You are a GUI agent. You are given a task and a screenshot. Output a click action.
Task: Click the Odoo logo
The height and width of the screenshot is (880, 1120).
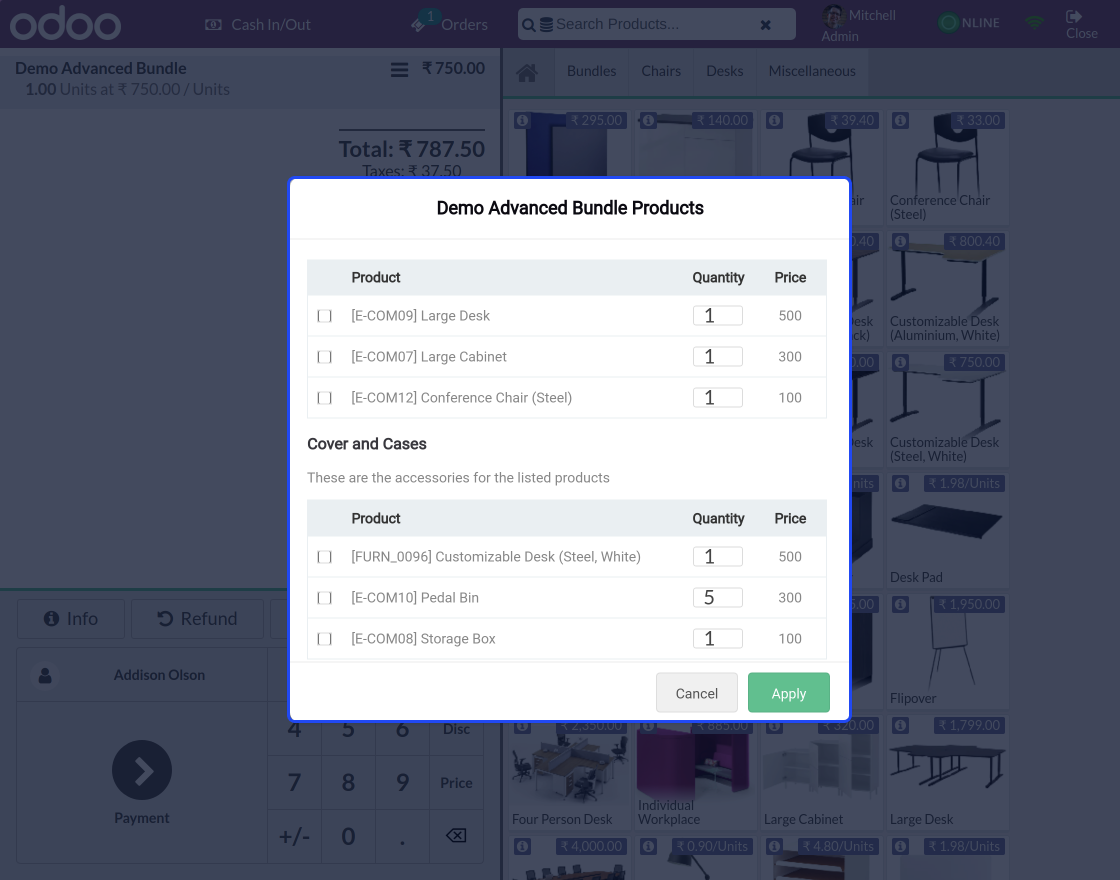pyautogui.click(x=65, y=24)
